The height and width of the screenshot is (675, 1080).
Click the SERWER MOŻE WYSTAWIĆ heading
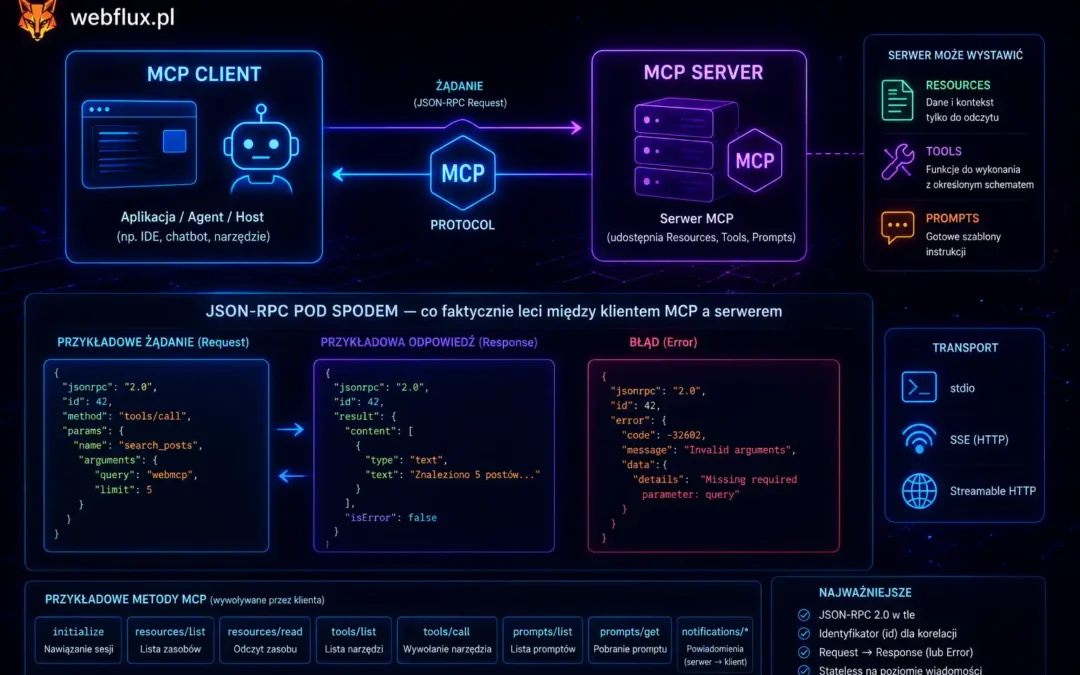click(x=955, y=55)
